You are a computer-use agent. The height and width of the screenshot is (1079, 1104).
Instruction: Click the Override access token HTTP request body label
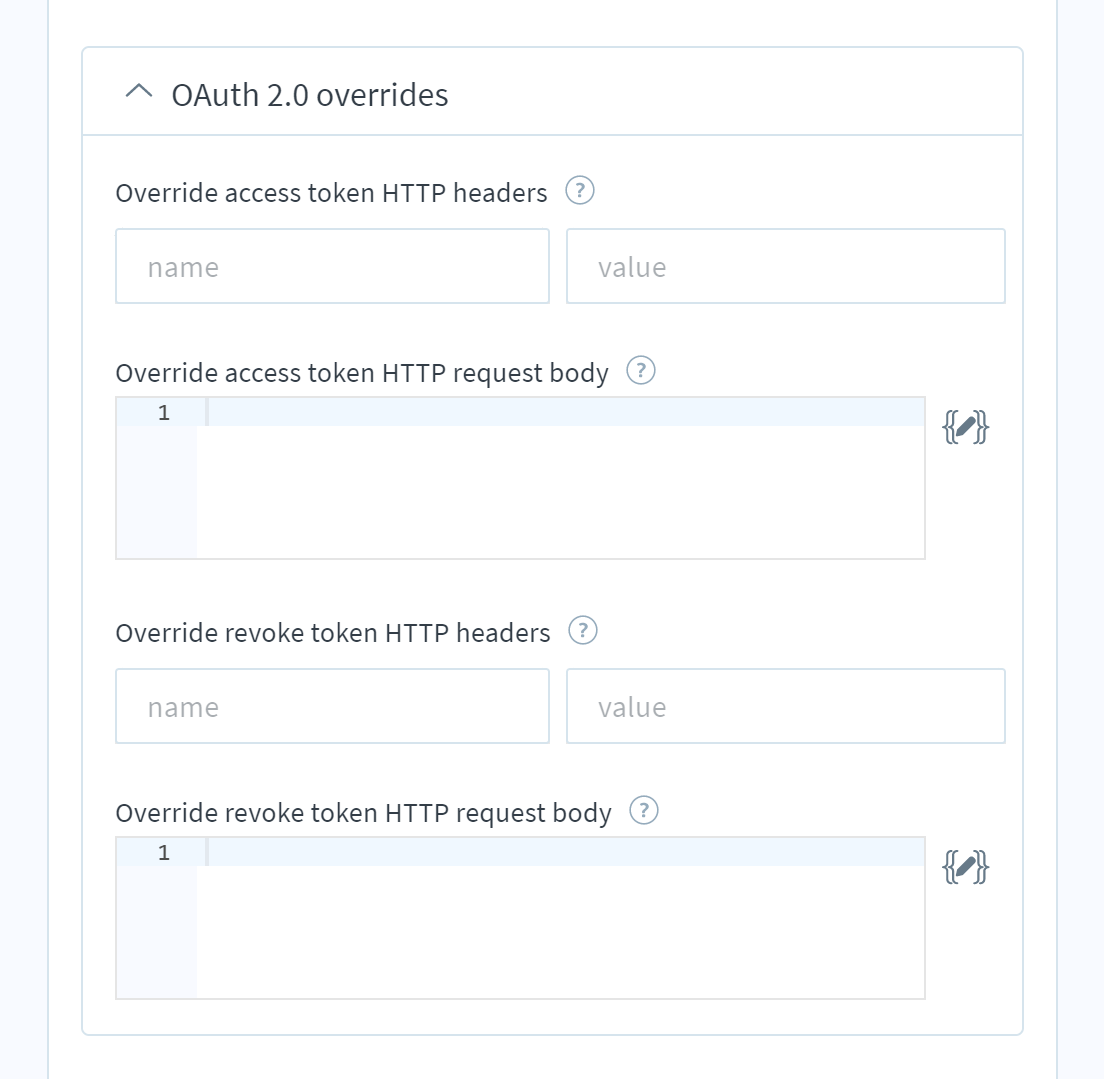(362, 373)
